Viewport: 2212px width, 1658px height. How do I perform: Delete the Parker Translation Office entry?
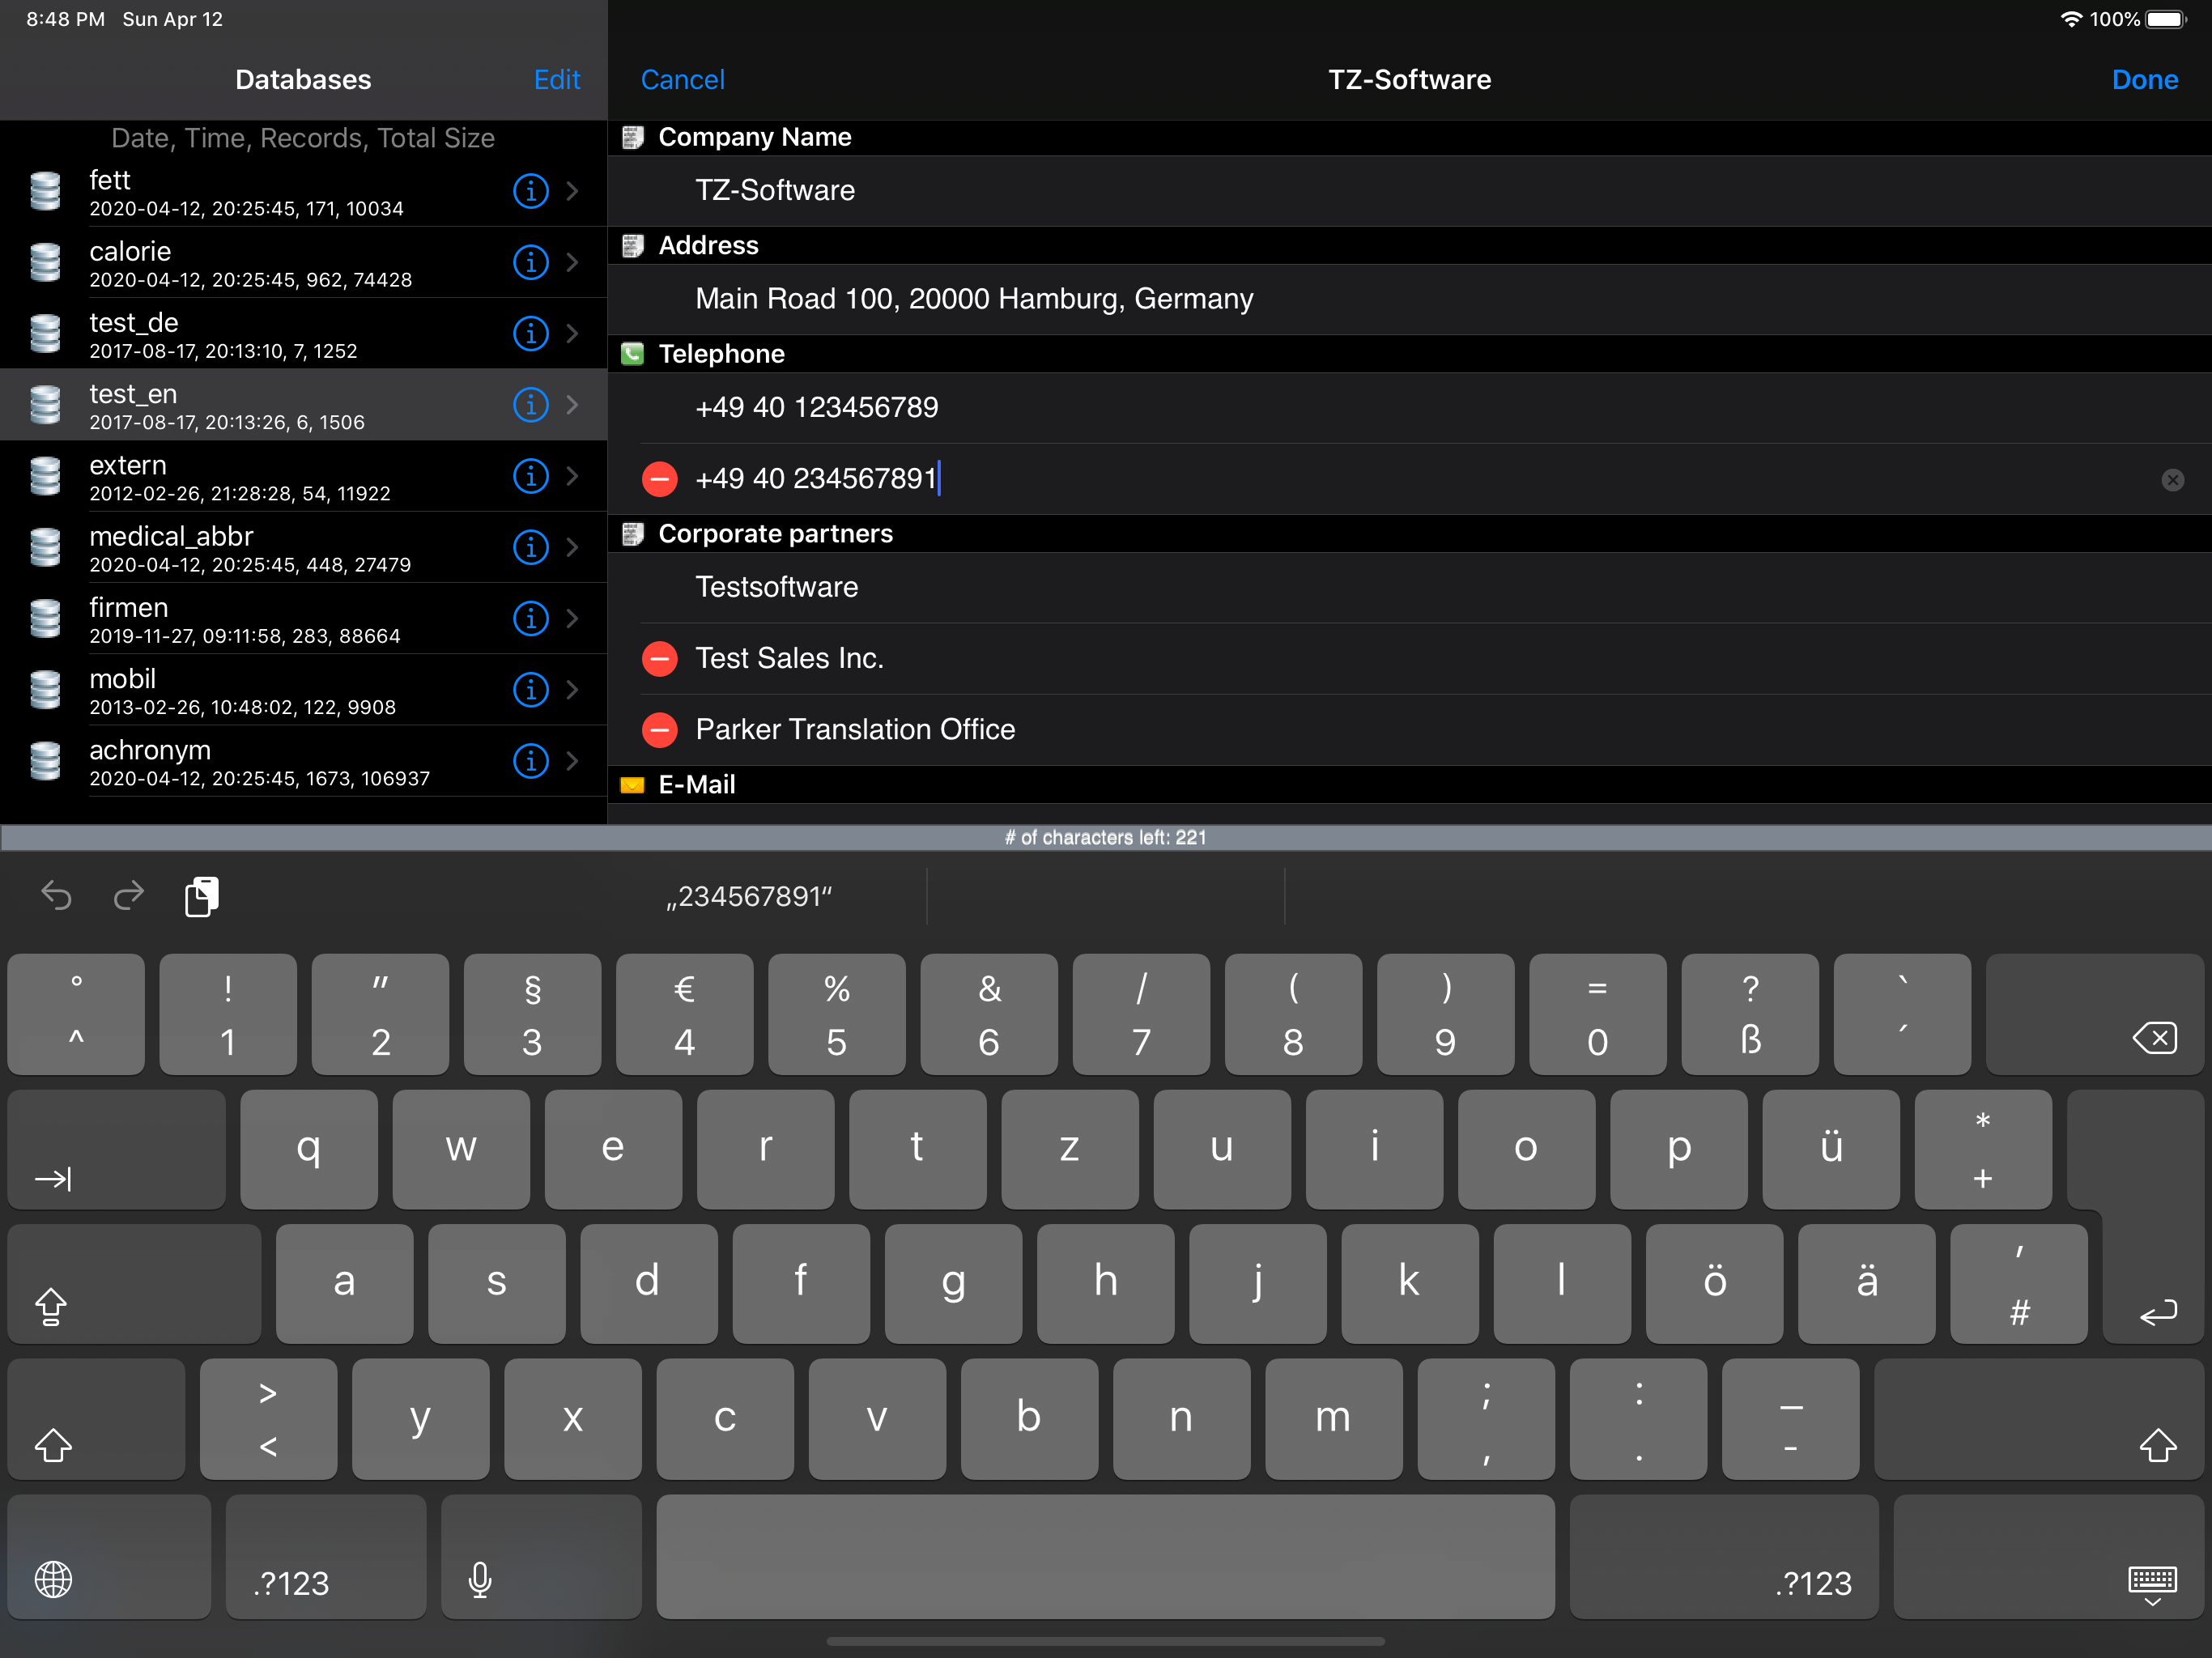pos(659,730)
